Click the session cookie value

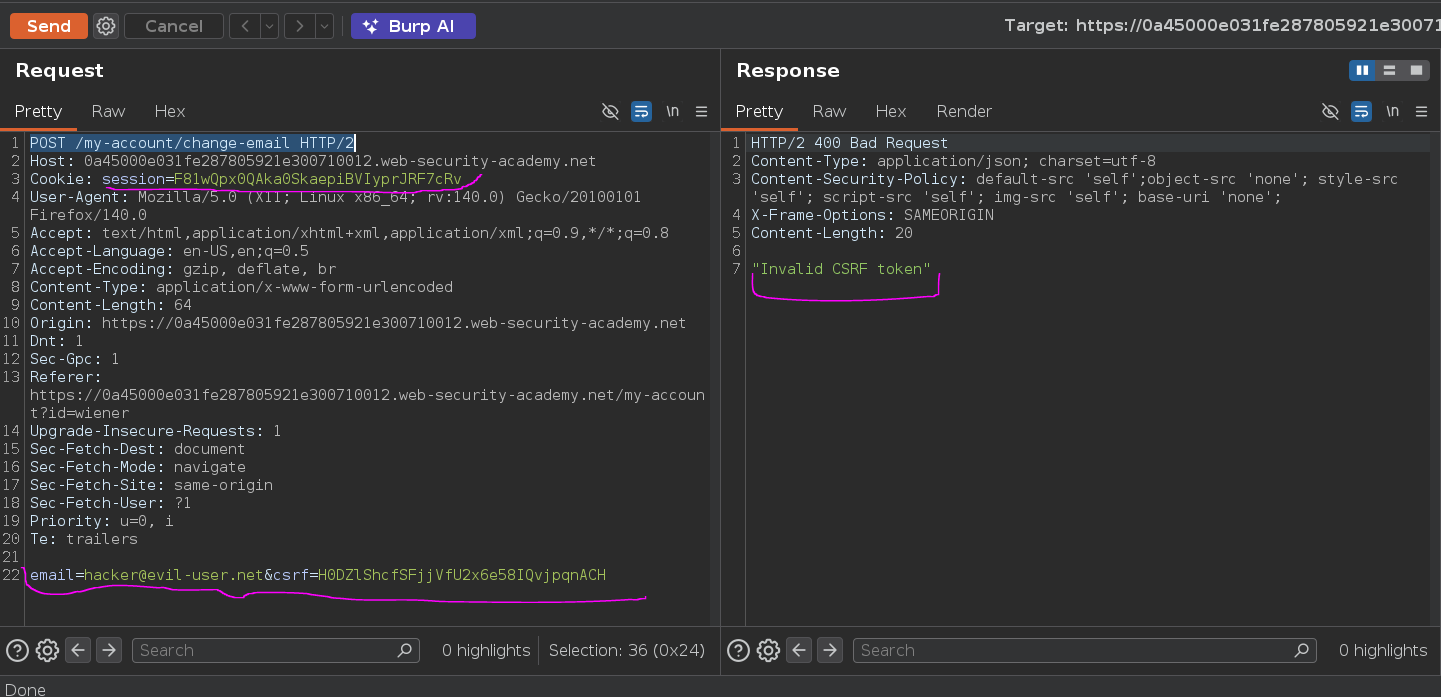(318, 179)
